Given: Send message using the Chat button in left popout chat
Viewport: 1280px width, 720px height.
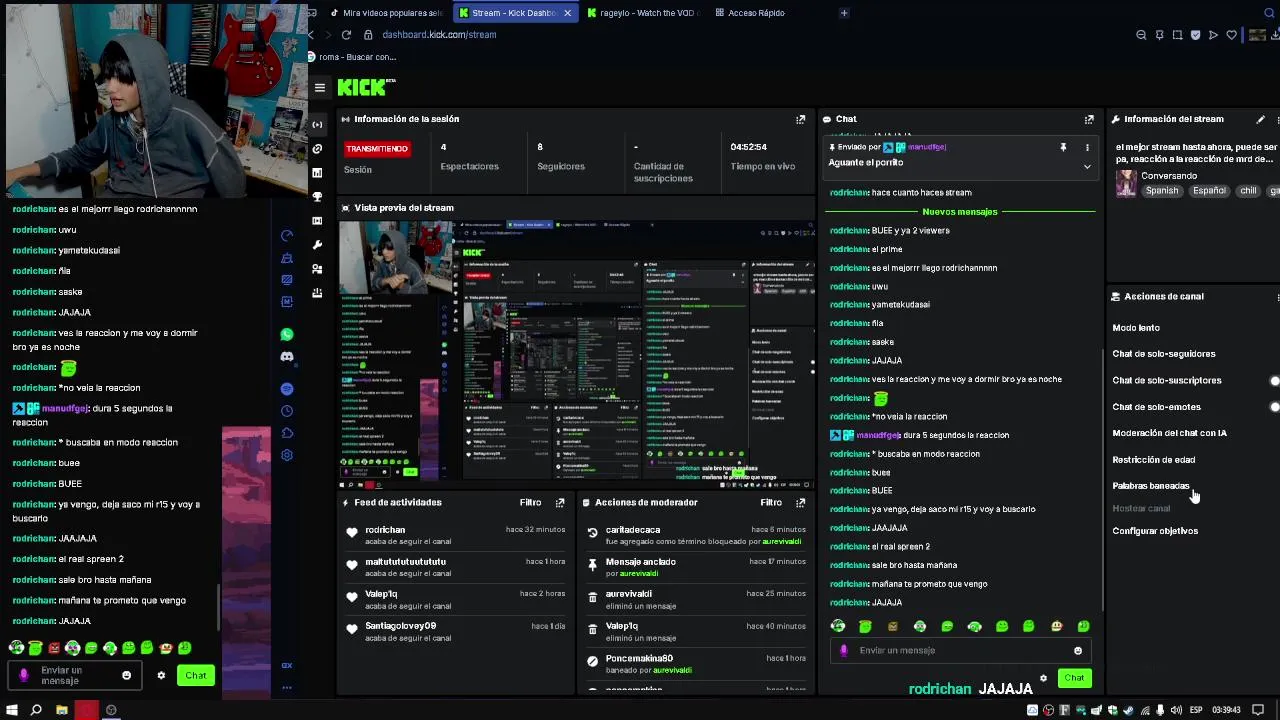Looking at the screenshot, I should tap(196, 676).
